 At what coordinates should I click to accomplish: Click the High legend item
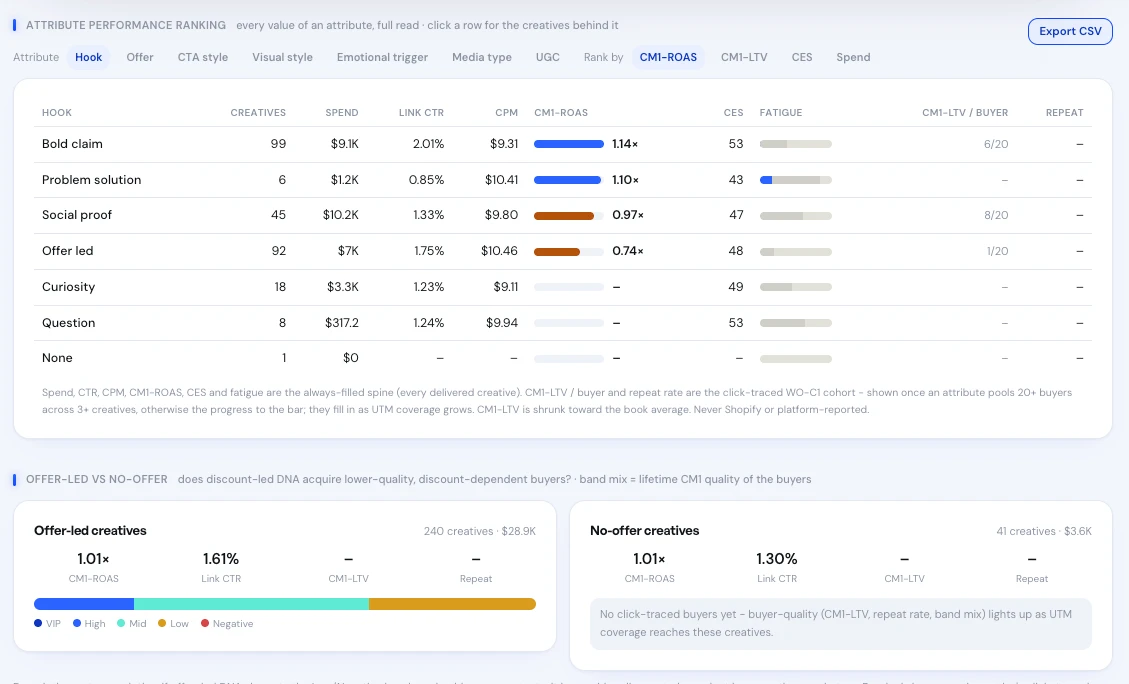point(89,624)
